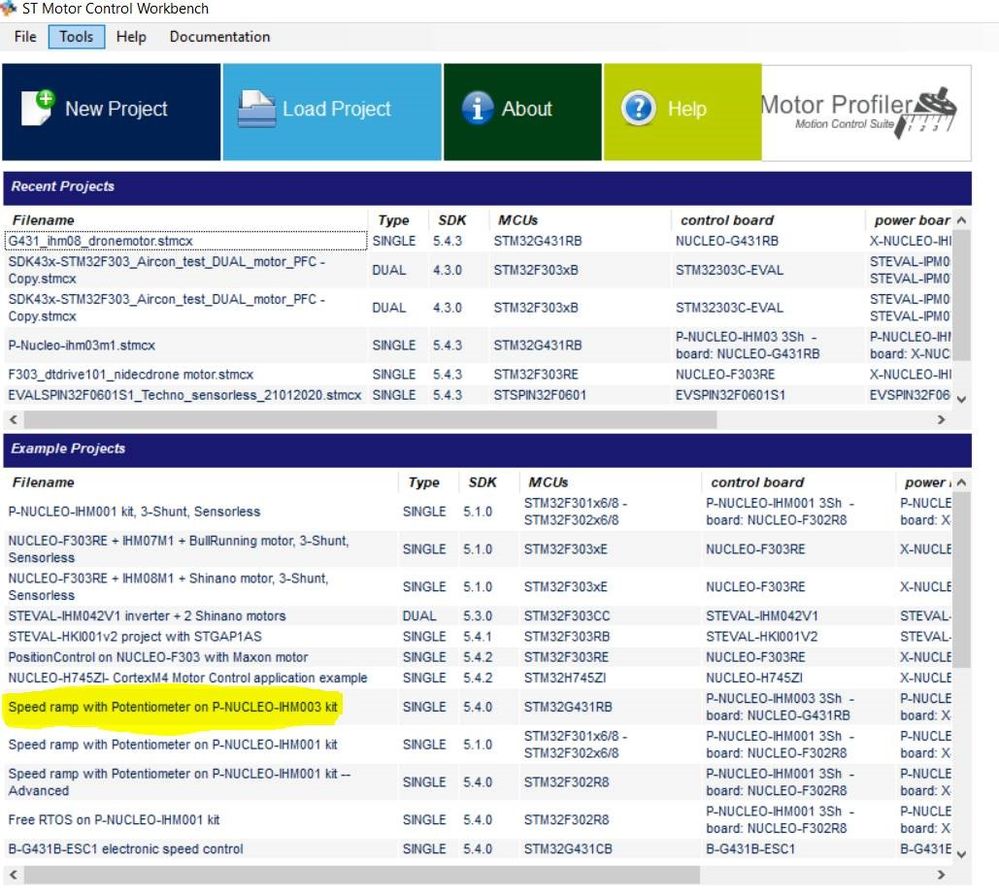Click the Example Projects horizontal scrollbar thumb
Screen dimensions: 999x894
[x=362, y=875]
